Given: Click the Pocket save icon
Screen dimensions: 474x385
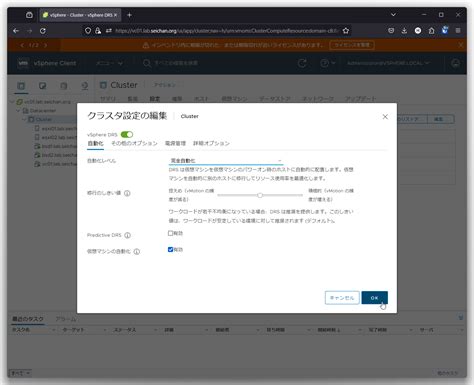Looking at the screenshot, I should click(391, 31).
